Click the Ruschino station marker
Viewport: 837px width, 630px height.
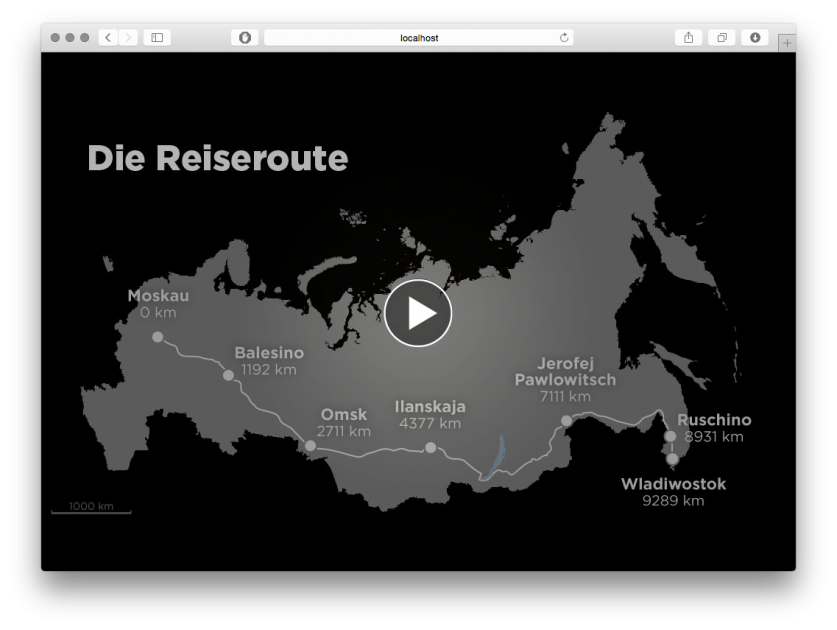670,436
